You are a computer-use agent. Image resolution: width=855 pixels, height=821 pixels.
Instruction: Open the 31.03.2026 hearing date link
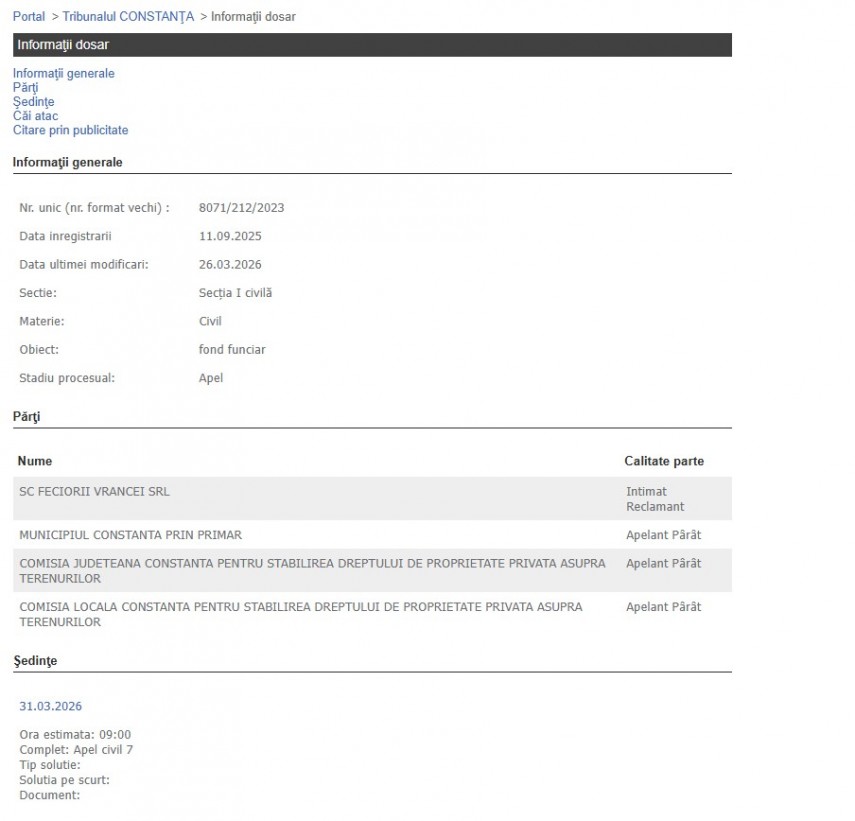point(50,706)
